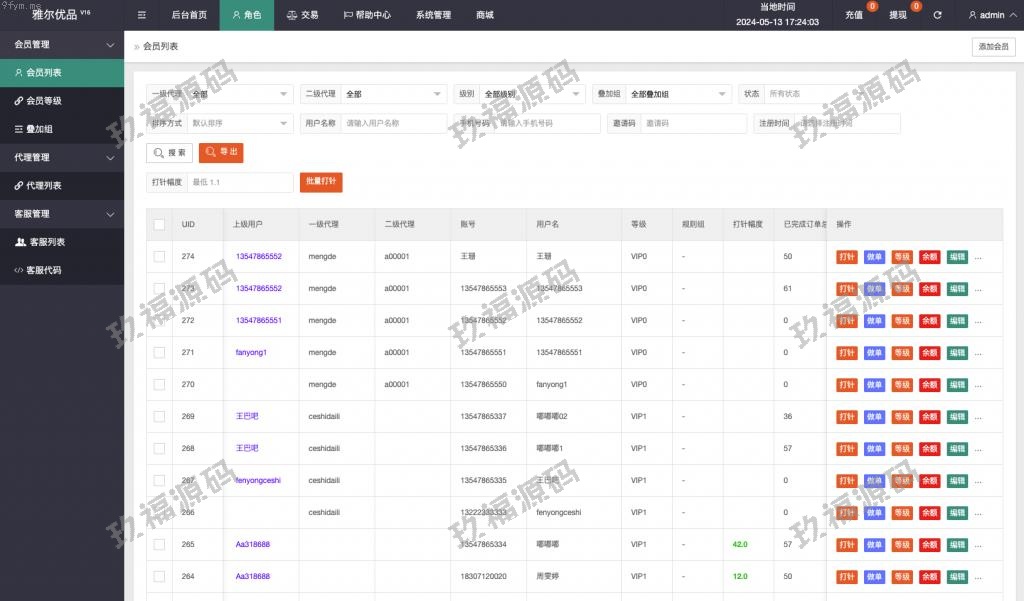1024x601 pixels.
Task: Switch to the 交易 top menu
Action: (x=303, y=15)
